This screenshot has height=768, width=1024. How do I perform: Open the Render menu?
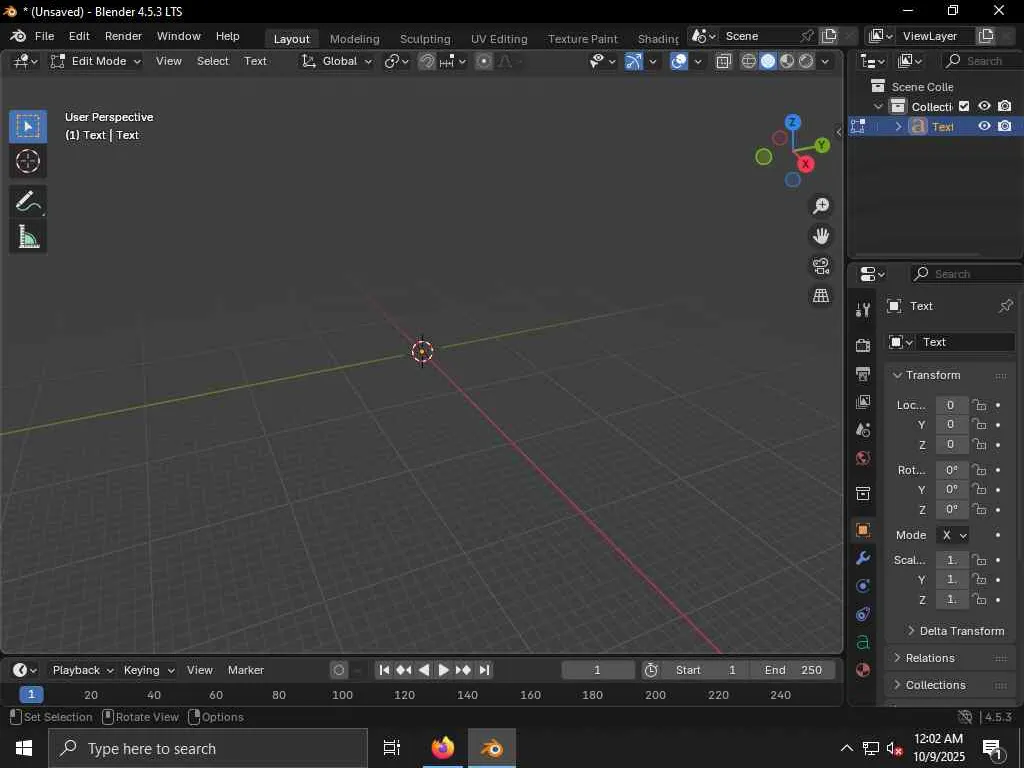point(123,36)
